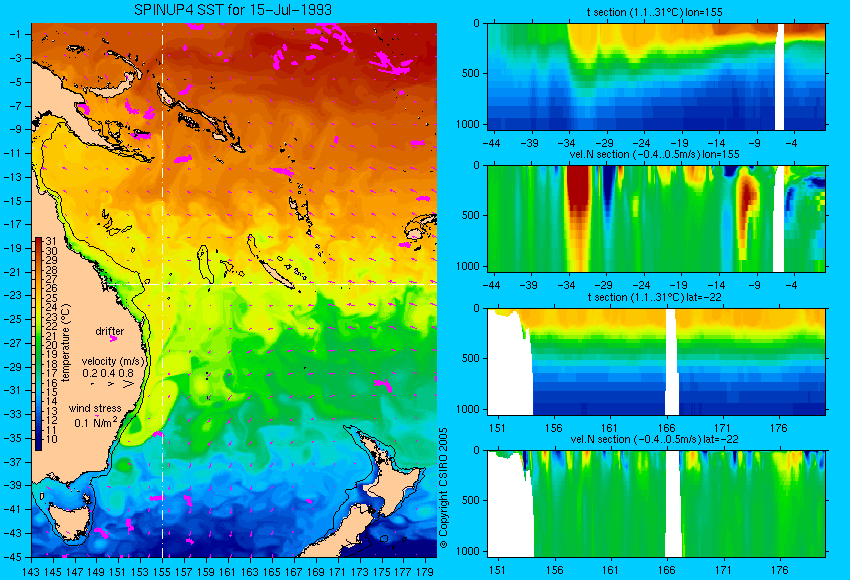This screenshot has width=850, height=580.
Task: Click the white gap at 166 in the lat=-22 temperature section
Action: pyautogui.click(x=671, y=362)
